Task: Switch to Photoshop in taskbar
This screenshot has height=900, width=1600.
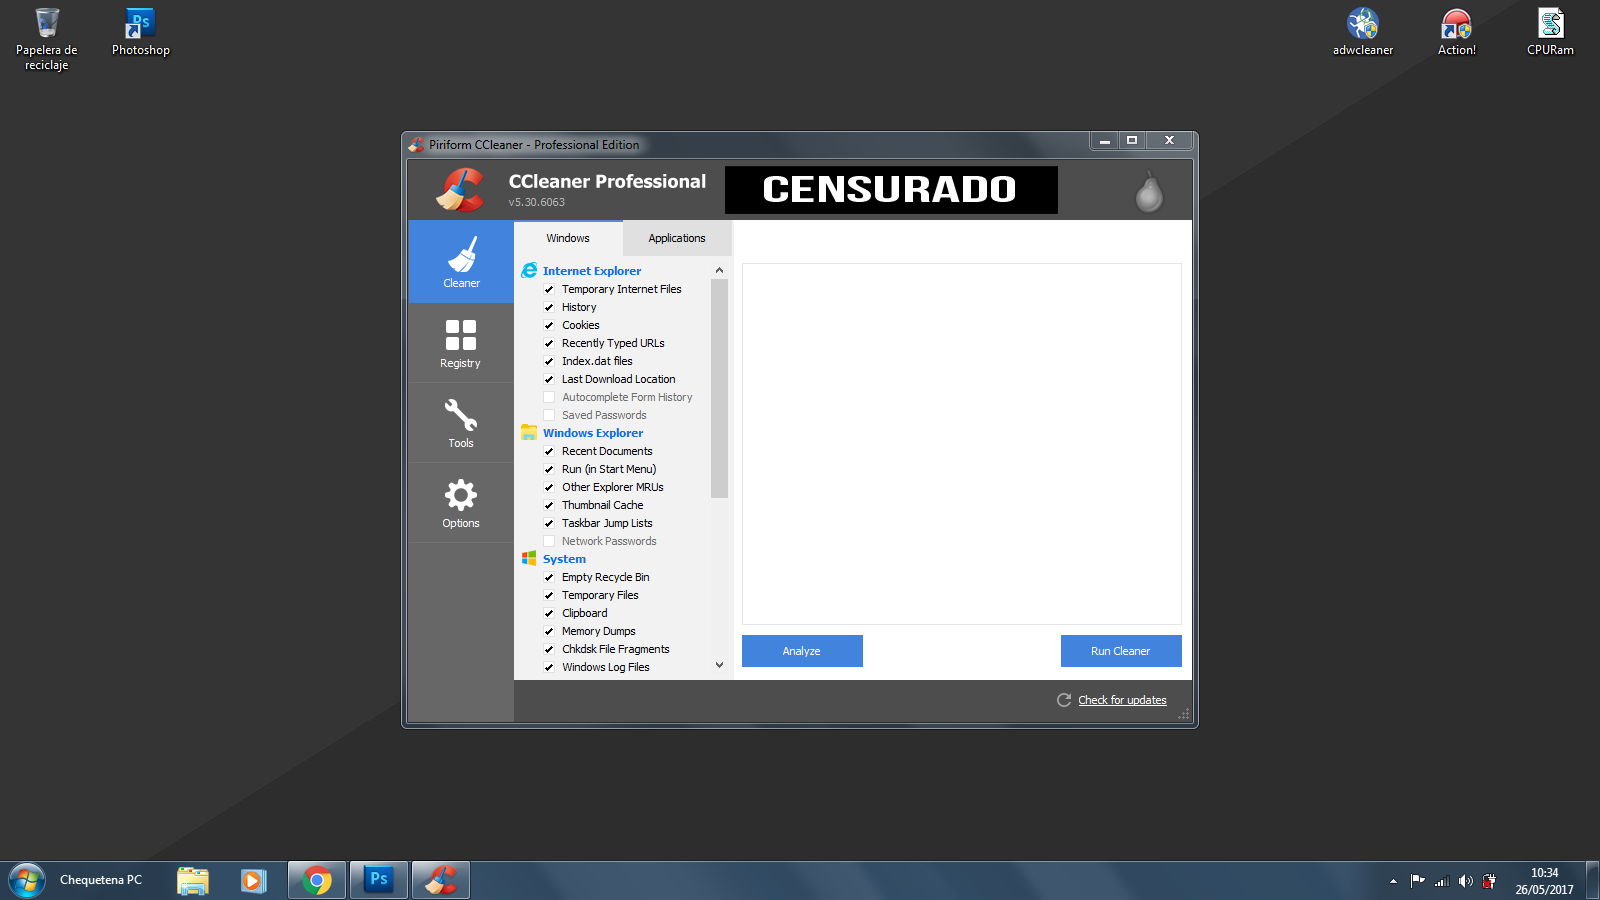Action: pyautogui.click(x=379, y=881)
